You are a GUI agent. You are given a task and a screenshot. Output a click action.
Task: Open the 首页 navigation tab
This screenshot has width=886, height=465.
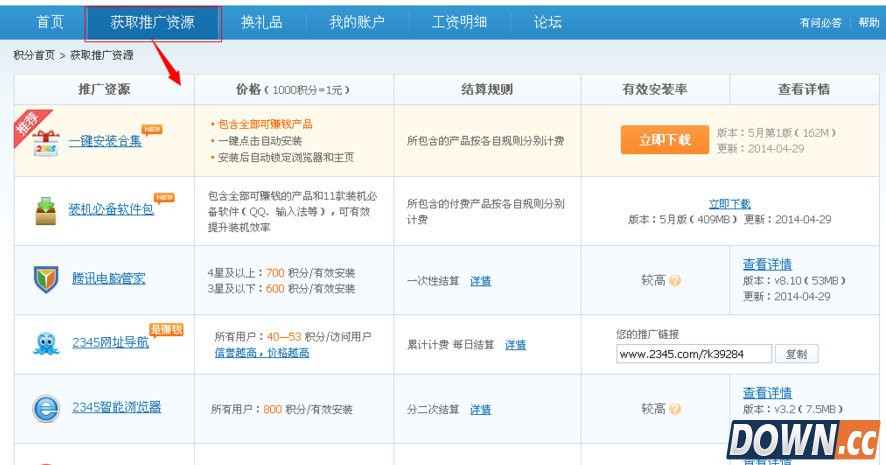[49, 22]
